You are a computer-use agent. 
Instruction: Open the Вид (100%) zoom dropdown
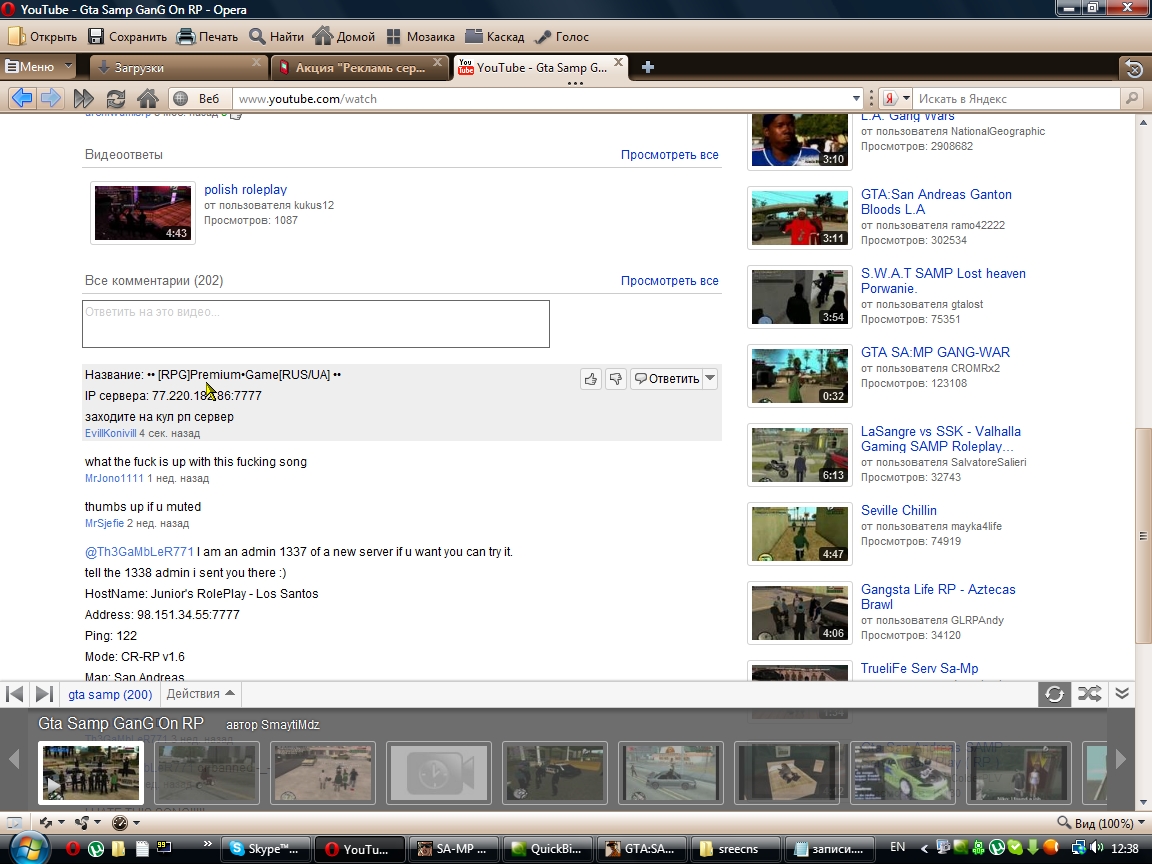[x=1101, y=823]
